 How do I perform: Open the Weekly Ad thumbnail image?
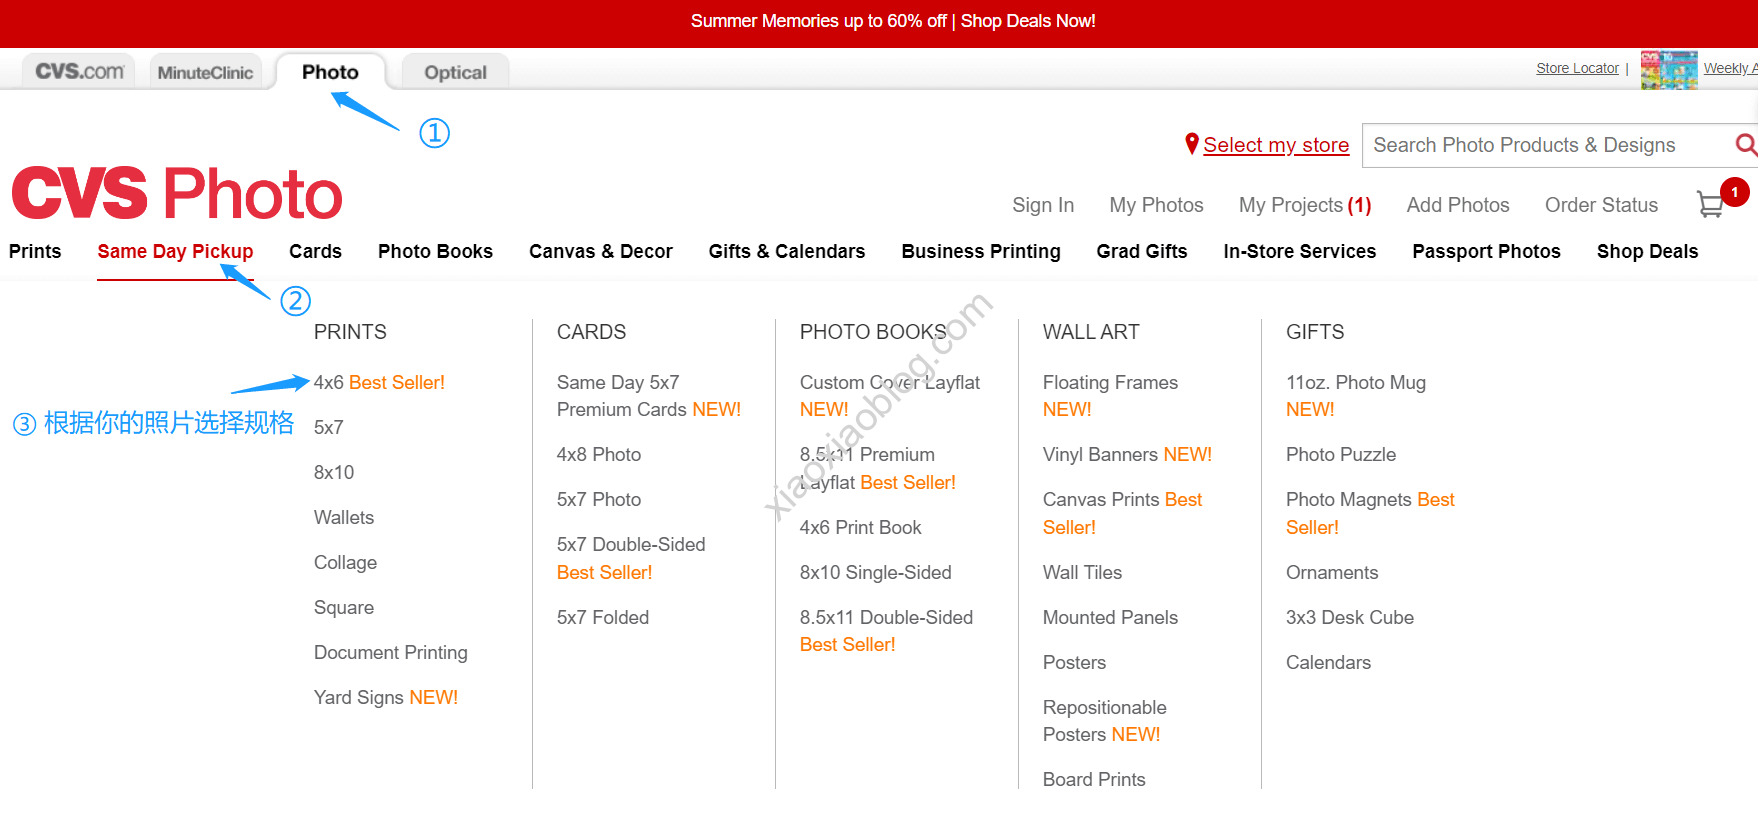click(x=1669, y=70)
